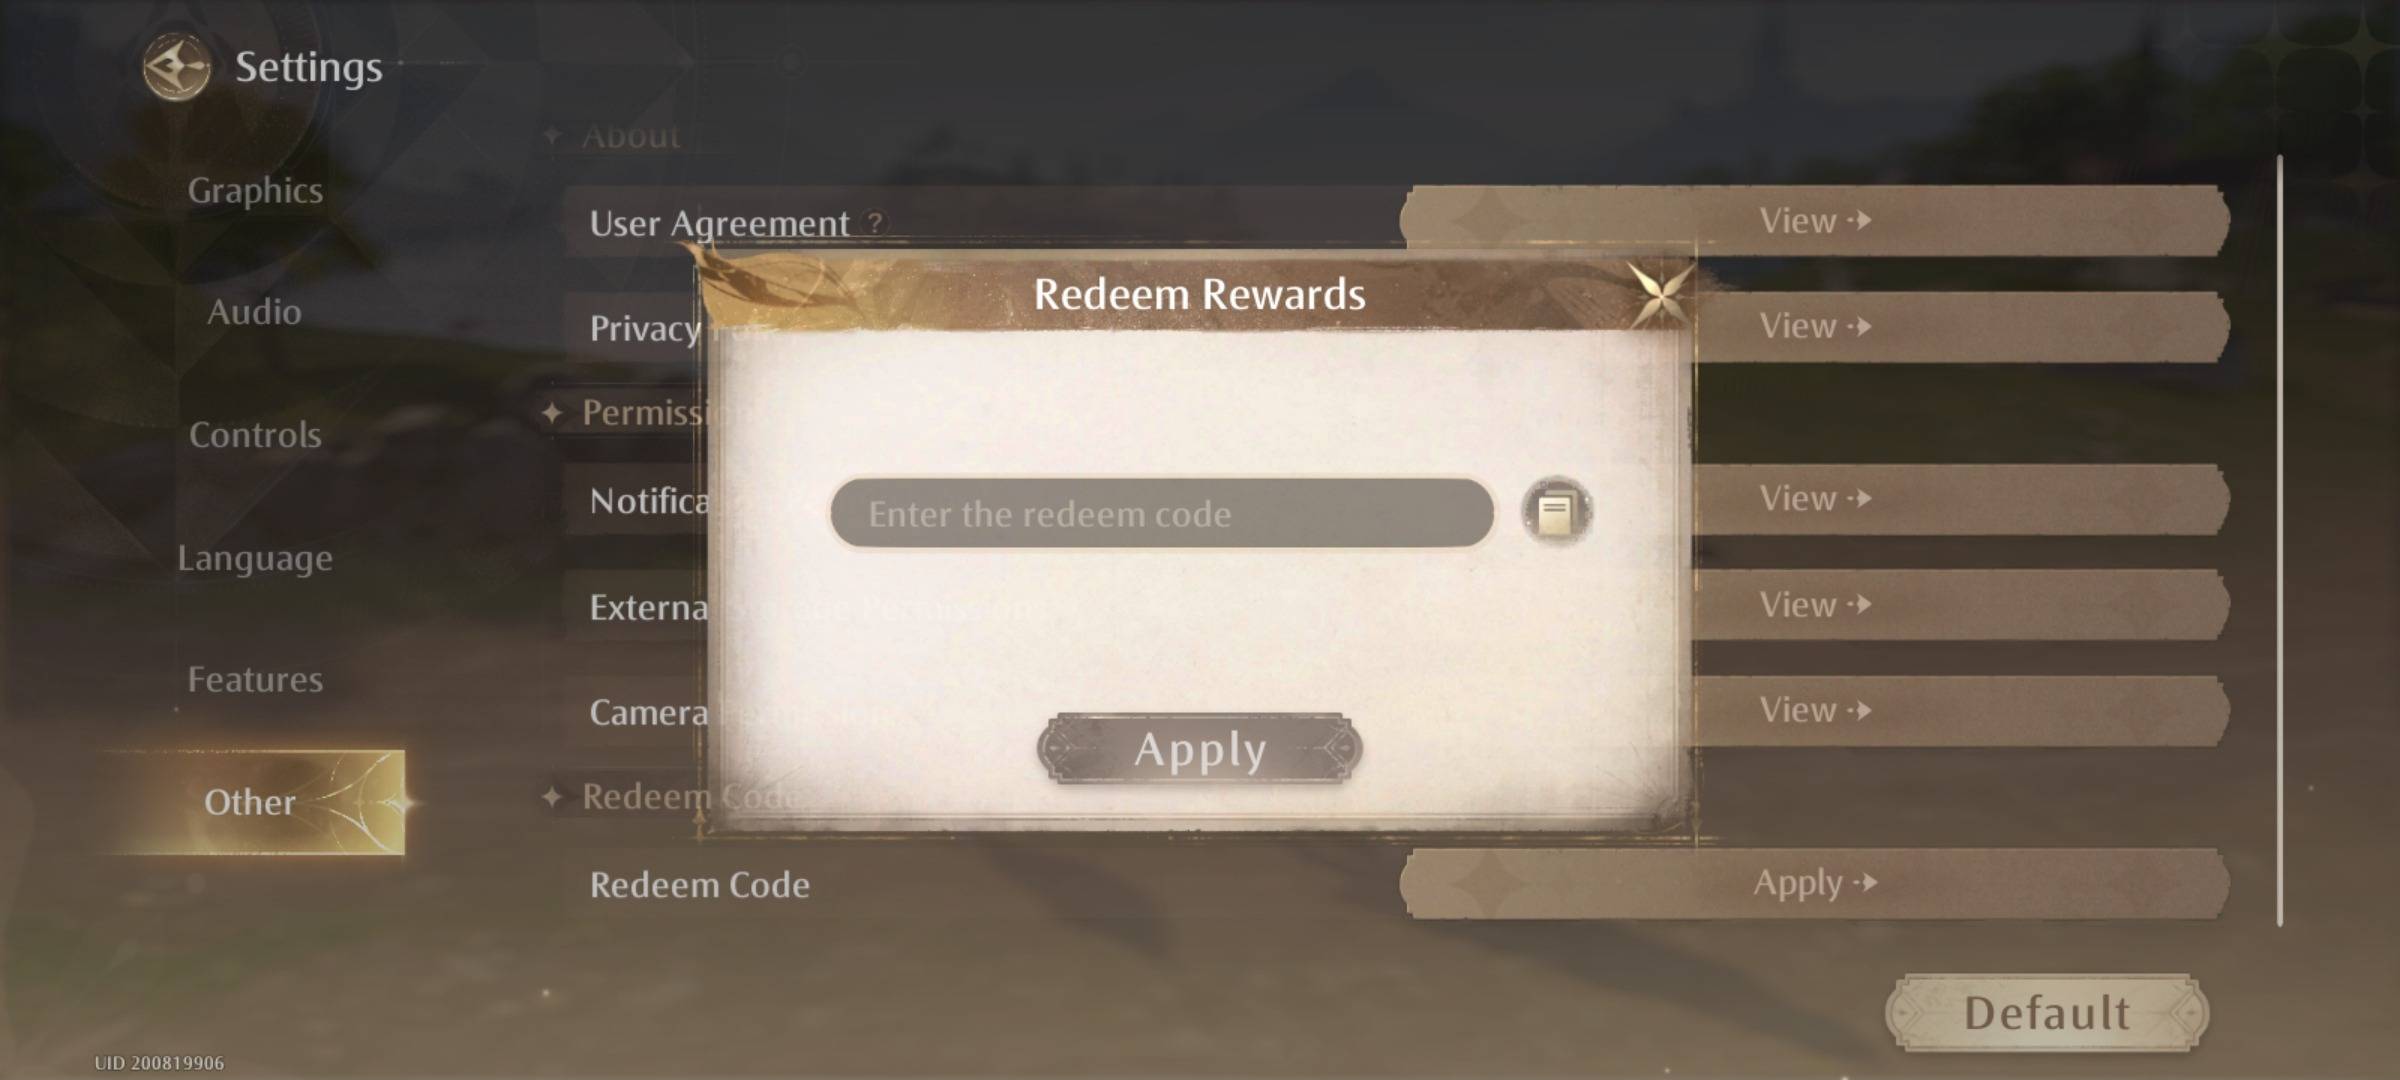Apply the entered redeem code

coord(1198,748)
